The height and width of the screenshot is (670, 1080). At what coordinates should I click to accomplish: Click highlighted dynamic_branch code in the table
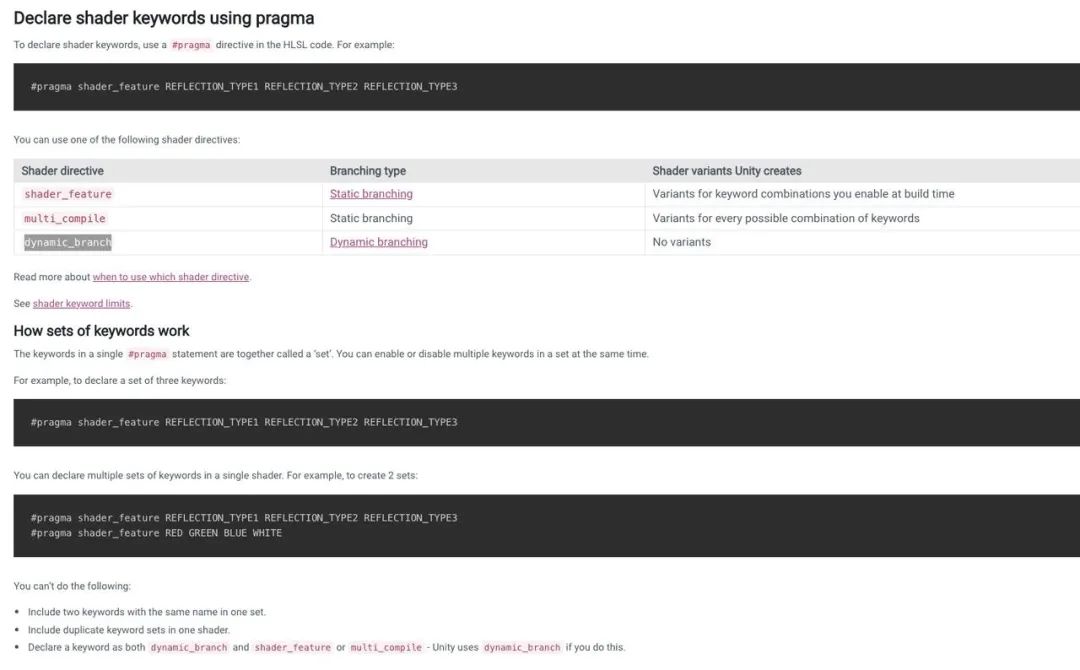point(68,242)
